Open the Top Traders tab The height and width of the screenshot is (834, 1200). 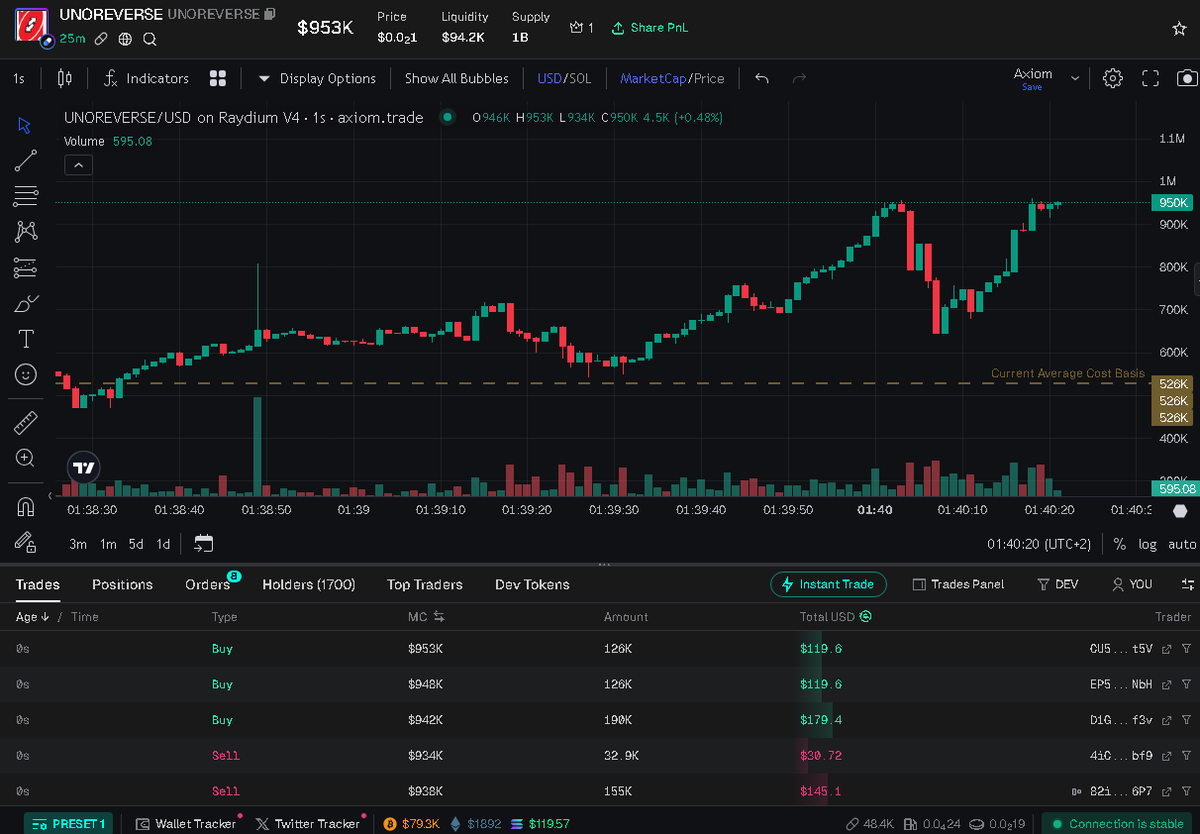[x=425, y=584]
